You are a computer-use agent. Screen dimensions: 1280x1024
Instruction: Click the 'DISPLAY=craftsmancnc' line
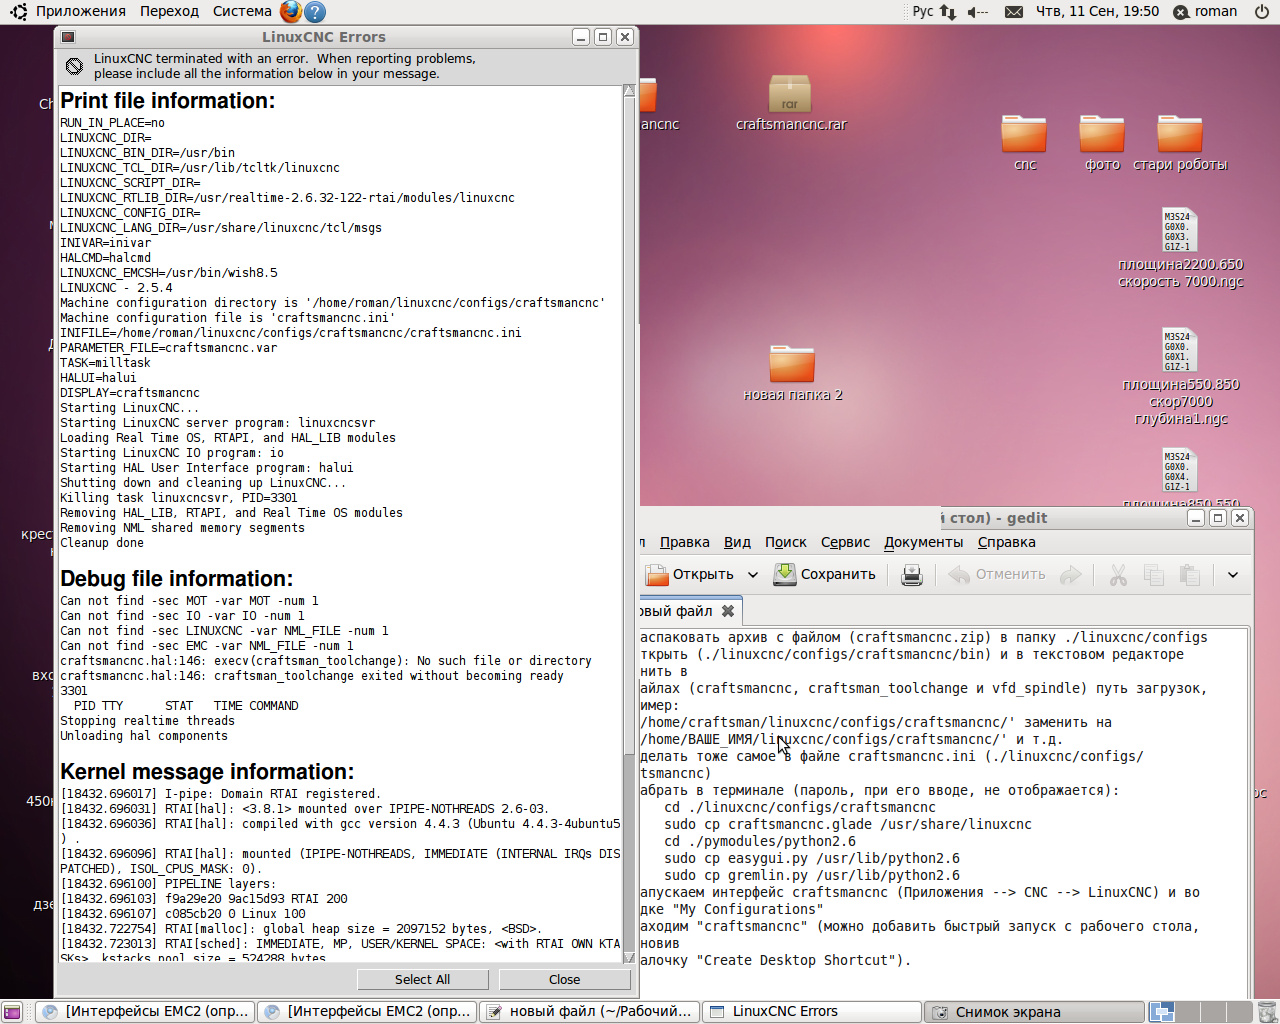pos(130,393)
